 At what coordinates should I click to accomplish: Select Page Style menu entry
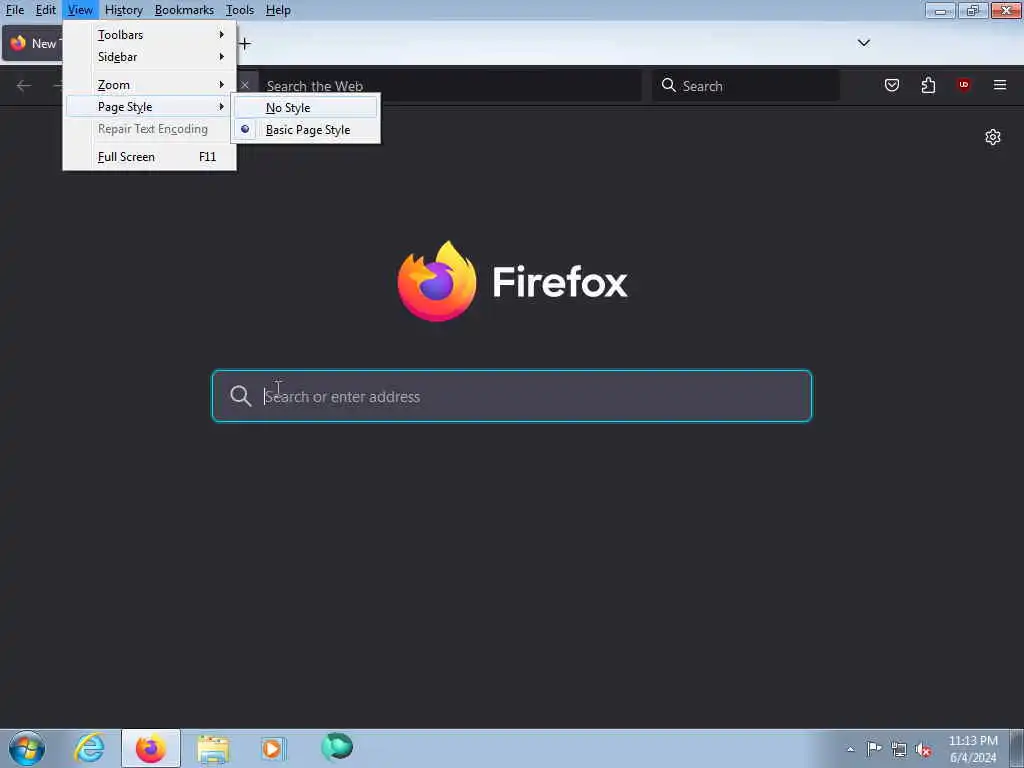(x=150, y=106)
